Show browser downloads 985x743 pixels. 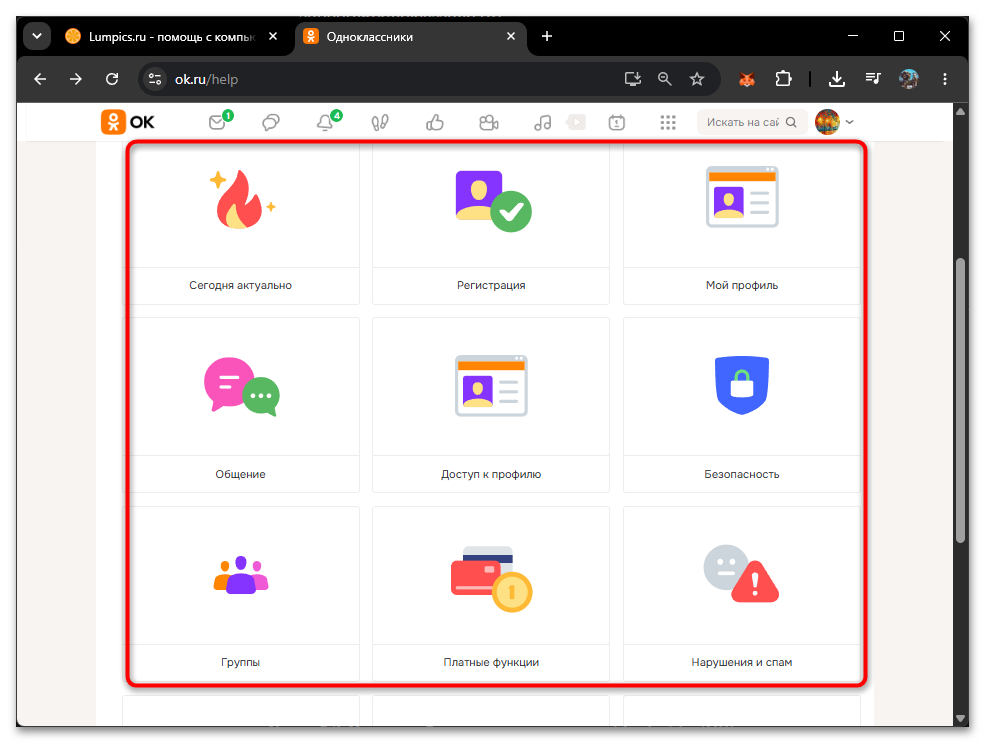836,79
